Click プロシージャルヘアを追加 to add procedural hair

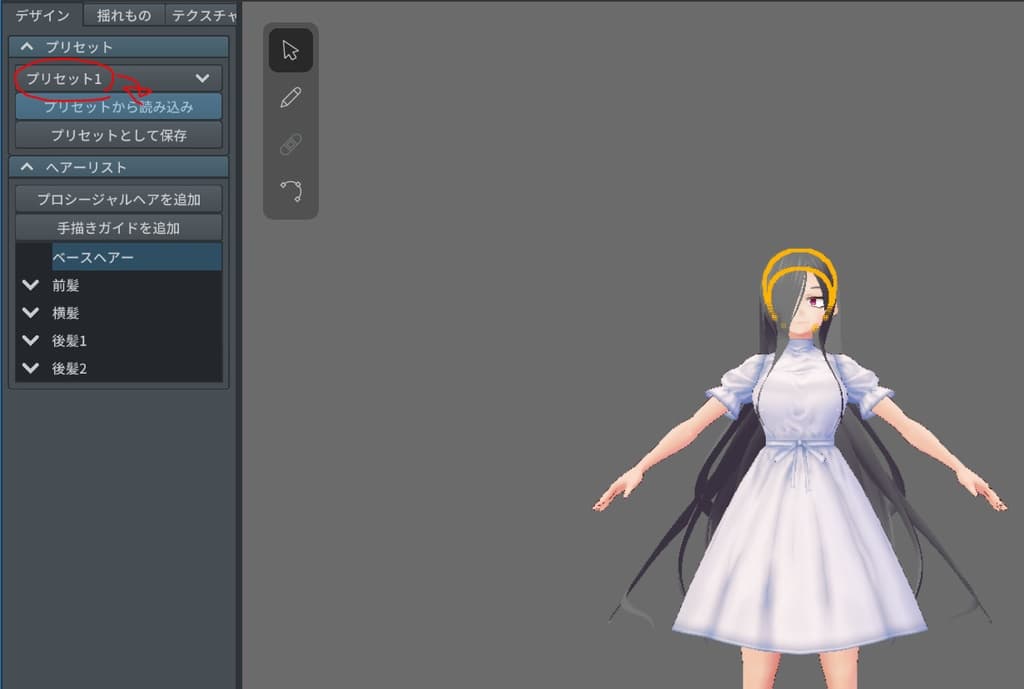tap(118, 199)
